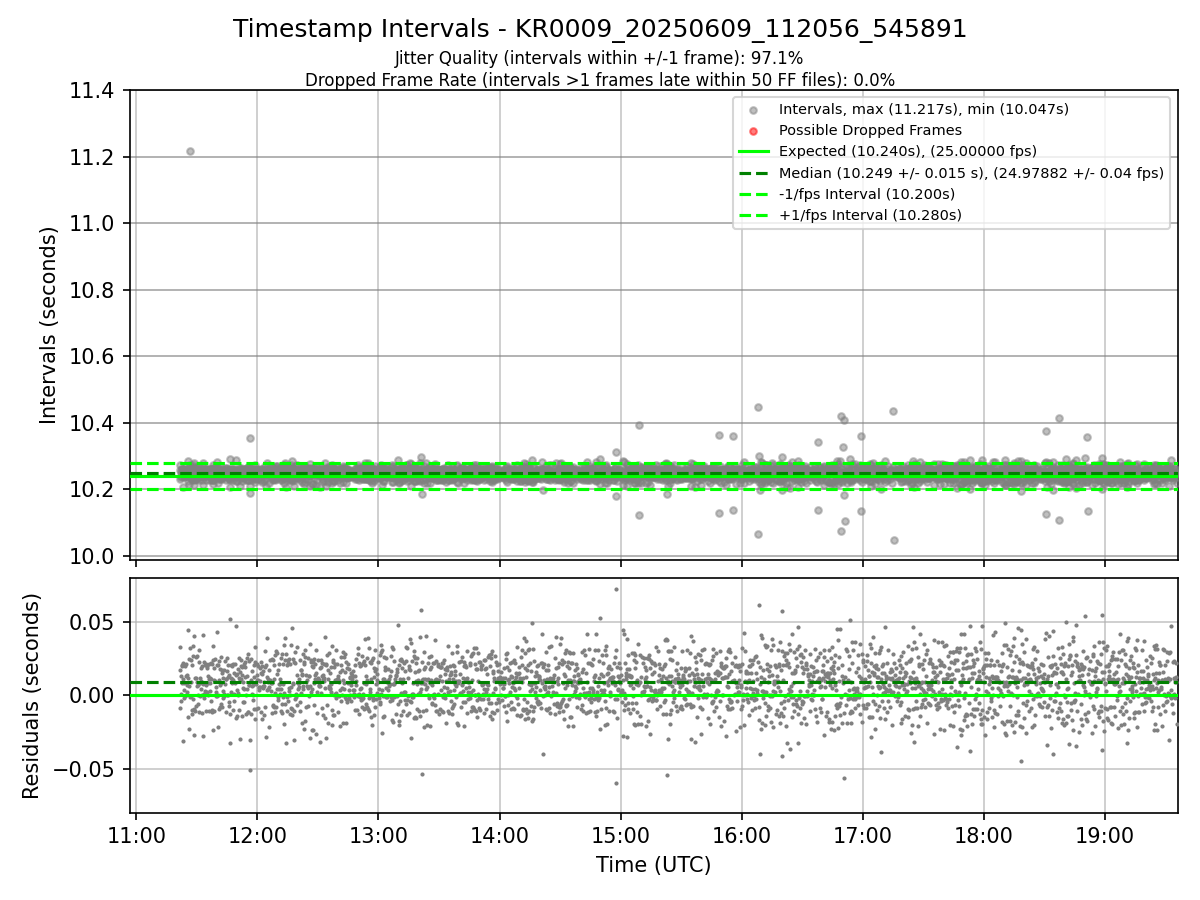The width and height of the screenshot is (1200, 900).
Task: Click the outlier data point near 11.2 seconds
Action: point(190,151)
